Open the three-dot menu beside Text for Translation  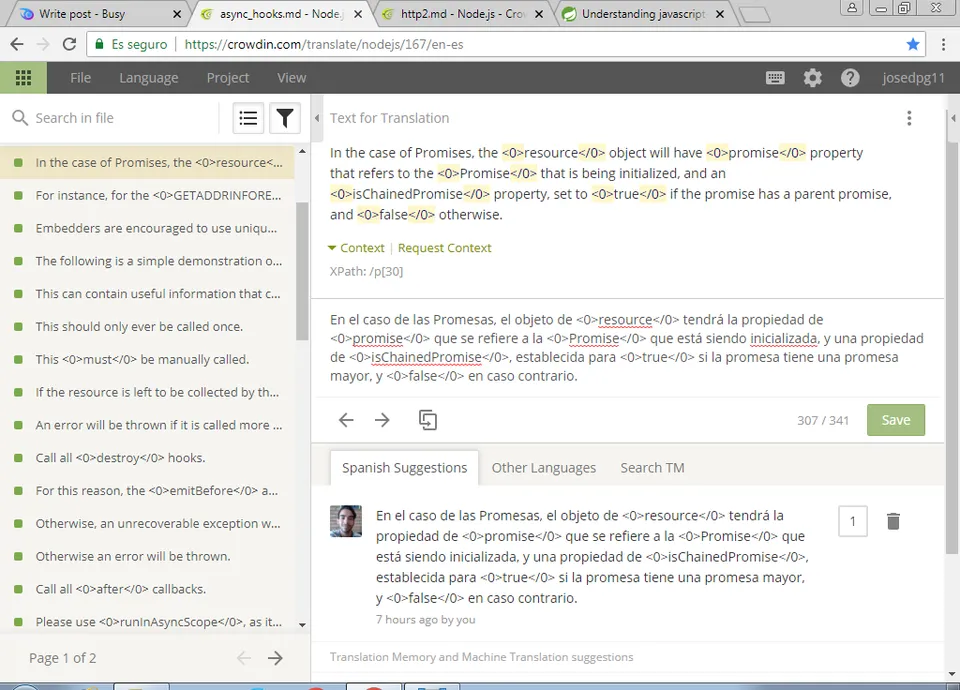coord(909,118)
